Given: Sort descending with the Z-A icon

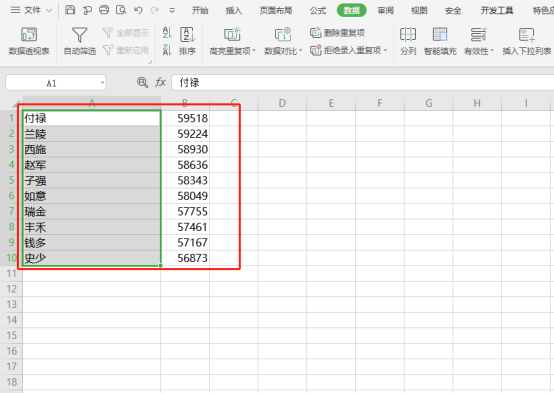Looking at the screenshot, I should 167,50.
